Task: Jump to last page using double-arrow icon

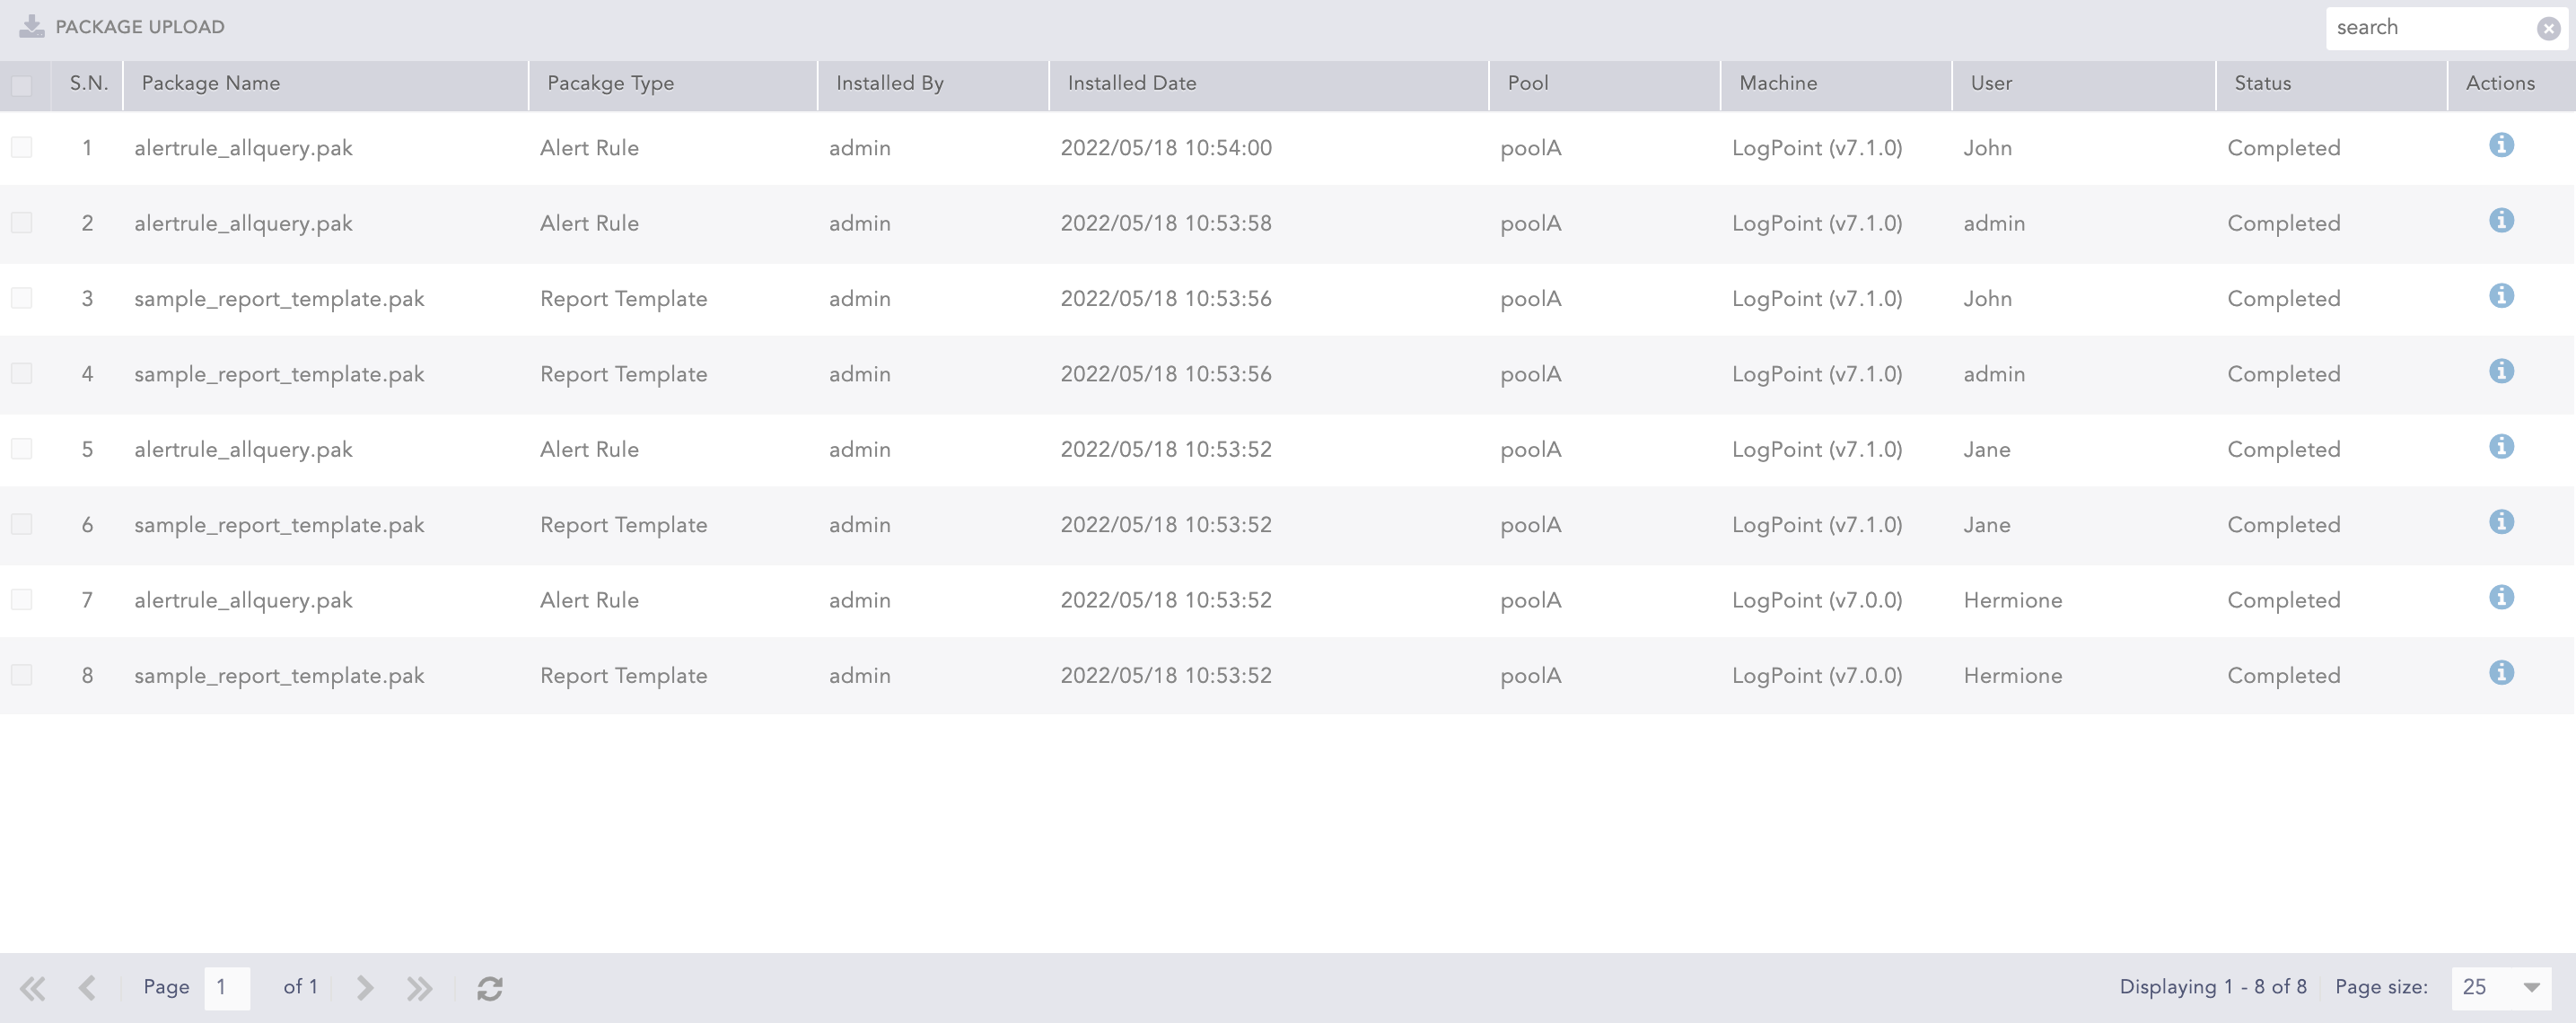Action: pyautogui.click(x=420, y=988)
